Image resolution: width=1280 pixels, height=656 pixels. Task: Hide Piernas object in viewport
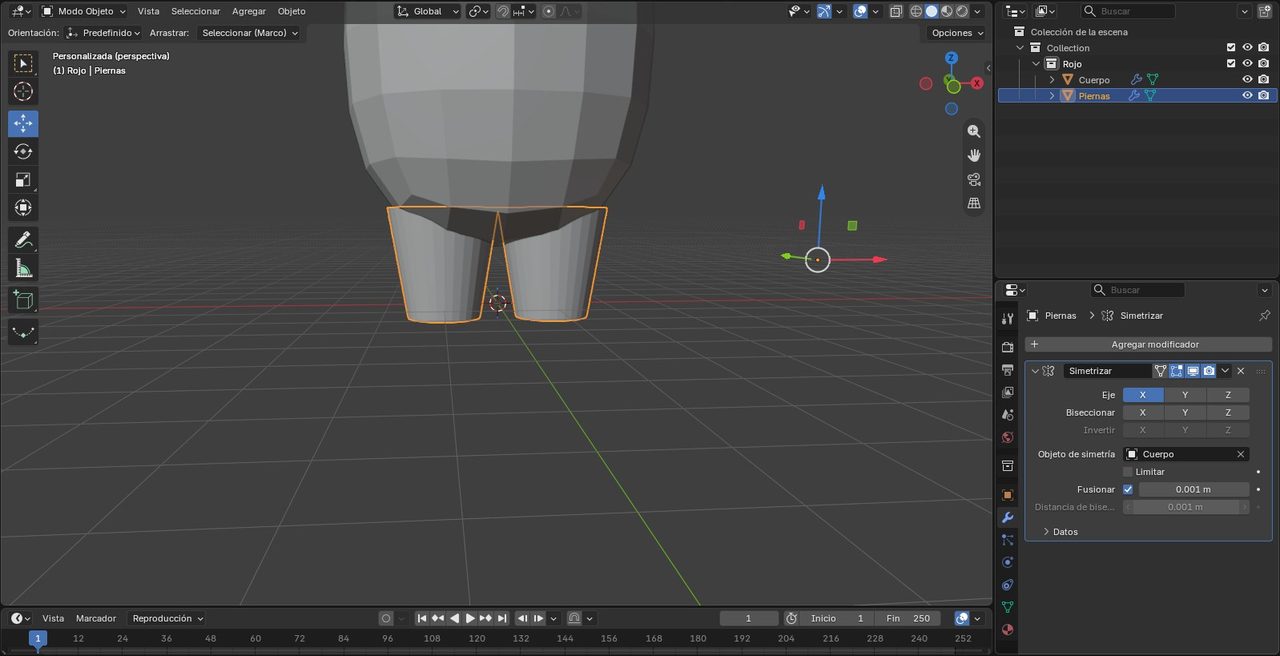pyautogui.click(x=1247, y=96)
